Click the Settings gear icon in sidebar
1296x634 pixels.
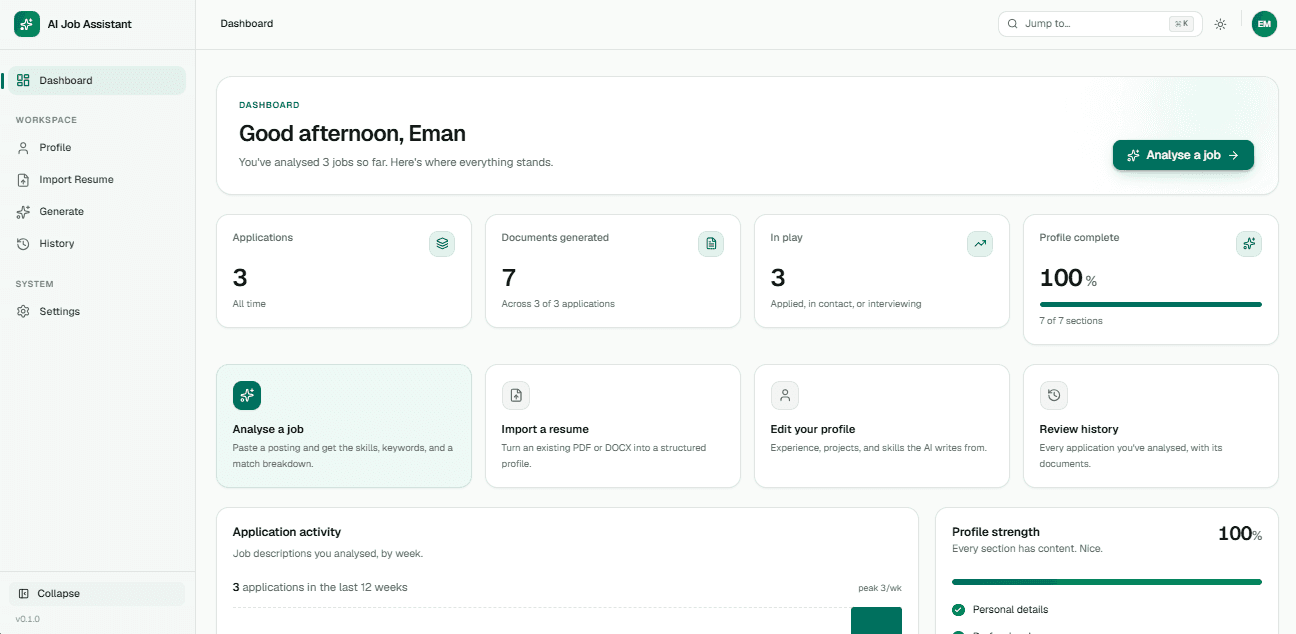23,312
